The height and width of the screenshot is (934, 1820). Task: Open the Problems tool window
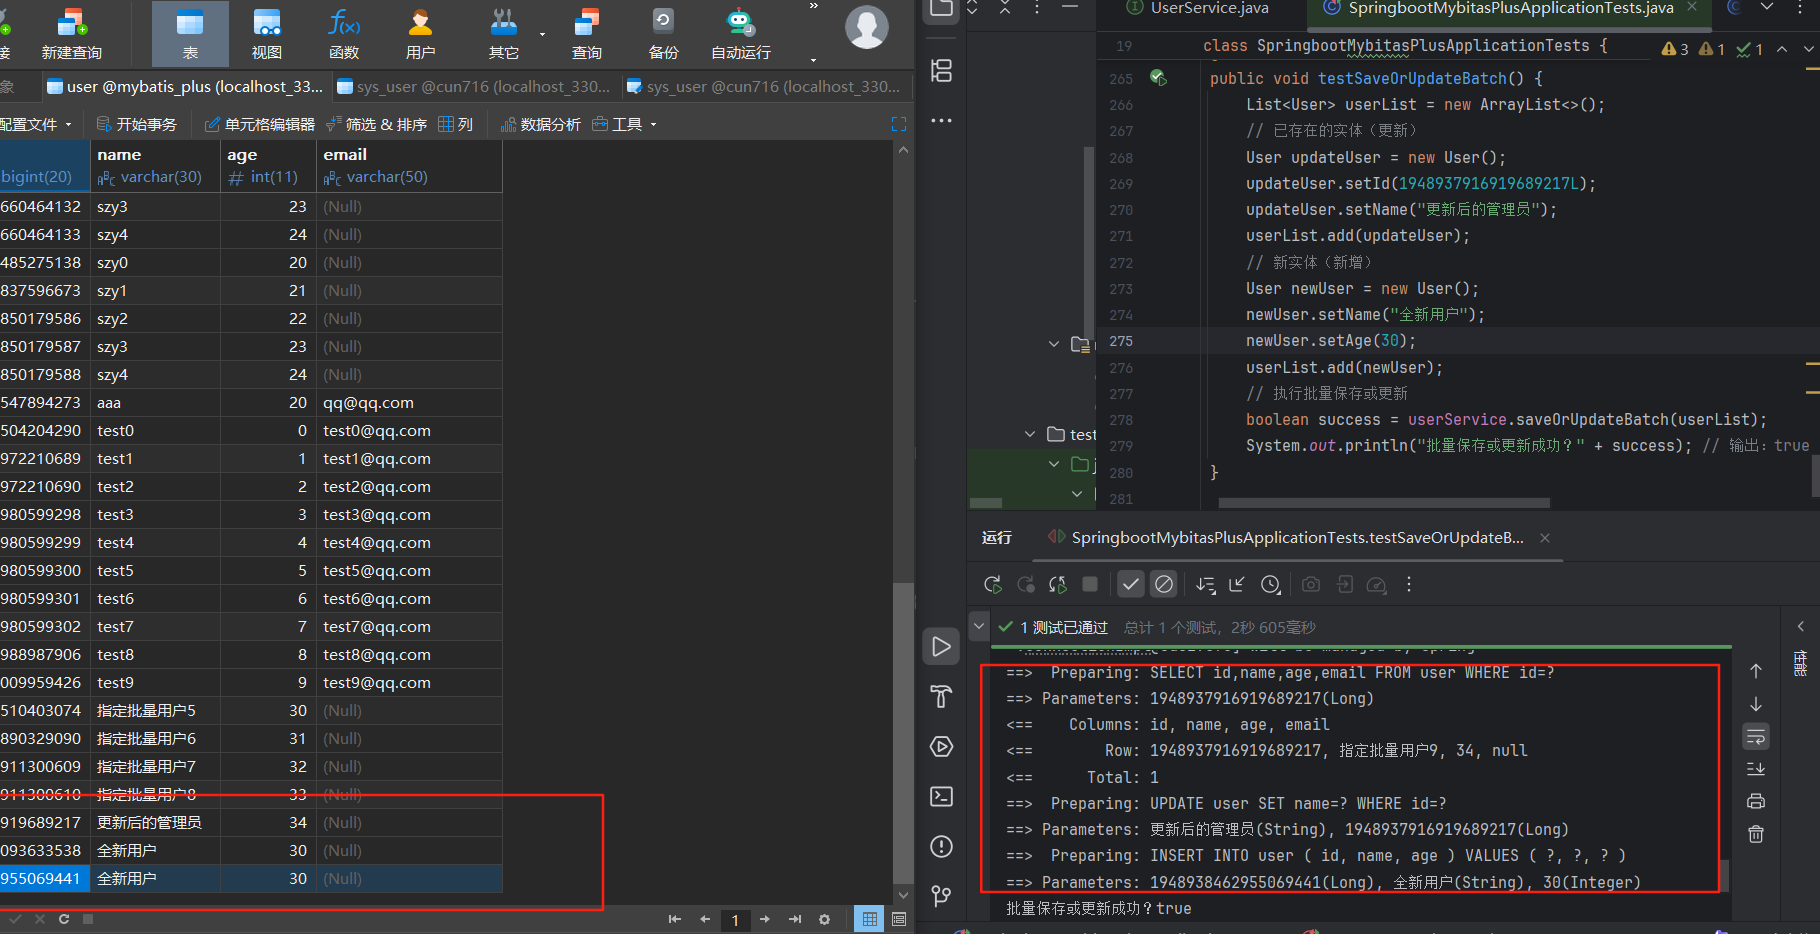click(x=941, y=847)
